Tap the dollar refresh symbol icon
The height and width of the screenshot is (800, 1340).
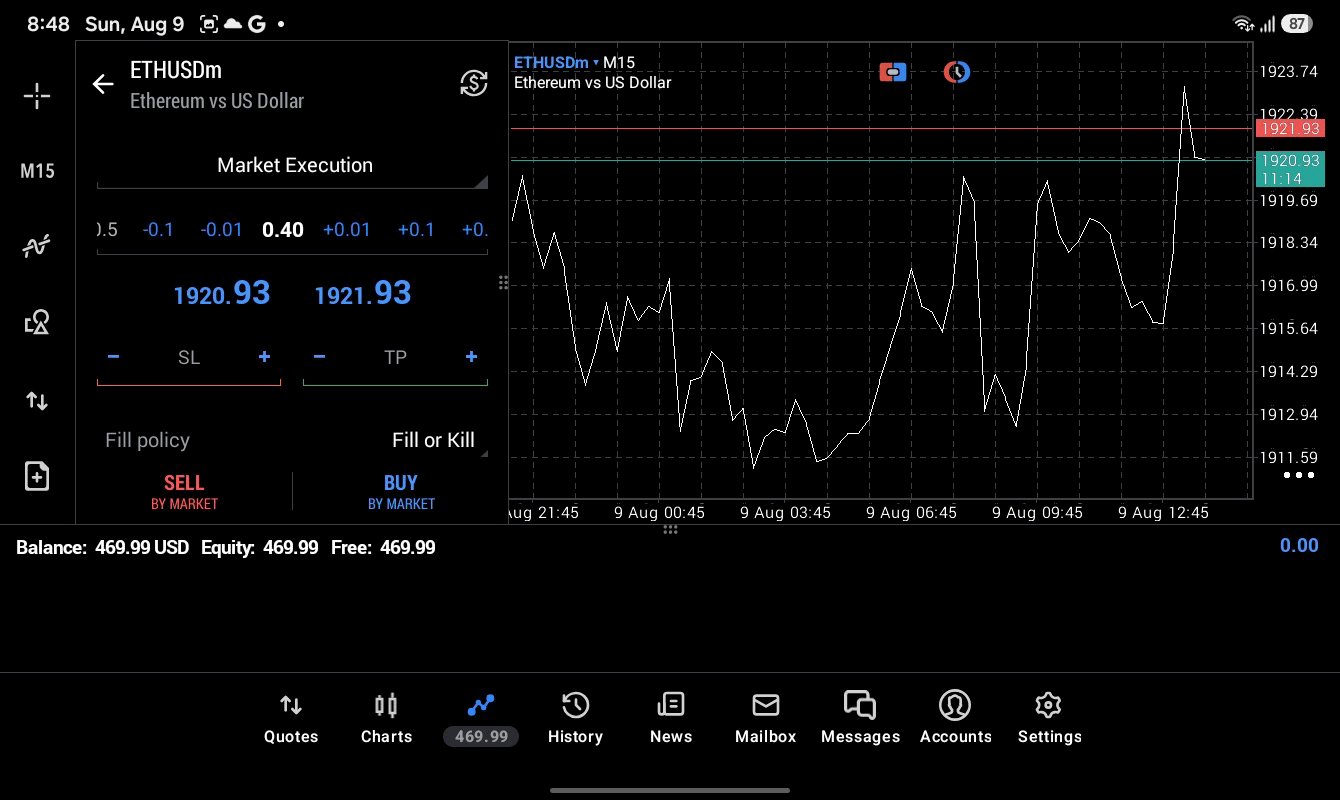click(473, 83)
